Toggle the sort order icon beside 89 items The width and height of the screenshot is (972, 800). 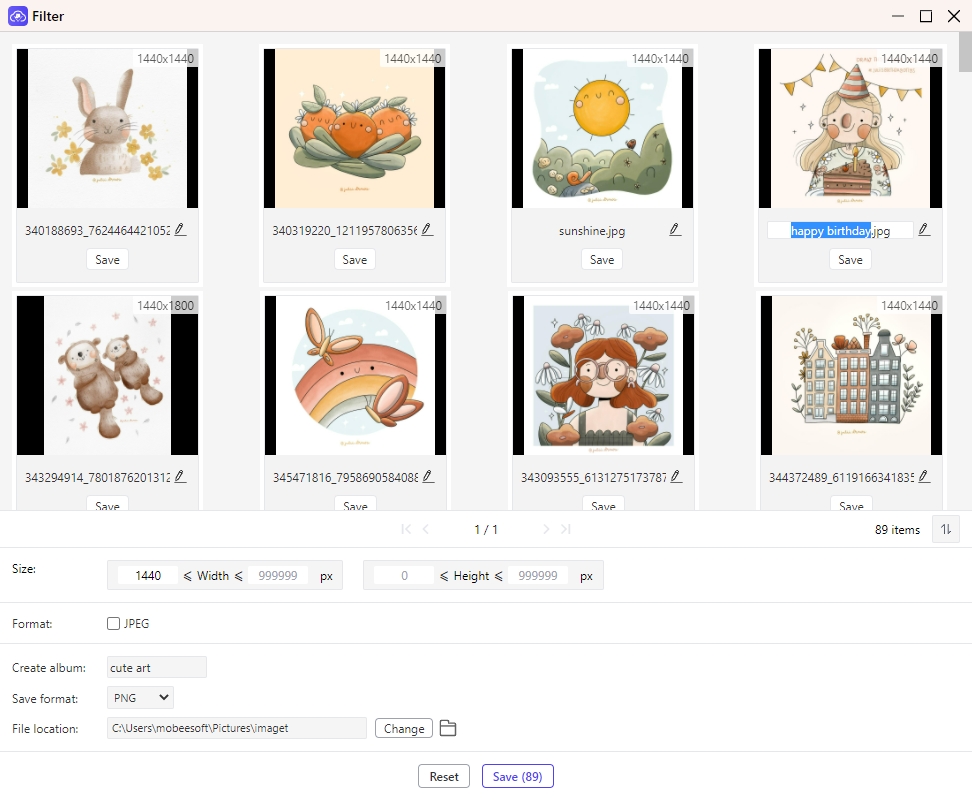(945, 529)
